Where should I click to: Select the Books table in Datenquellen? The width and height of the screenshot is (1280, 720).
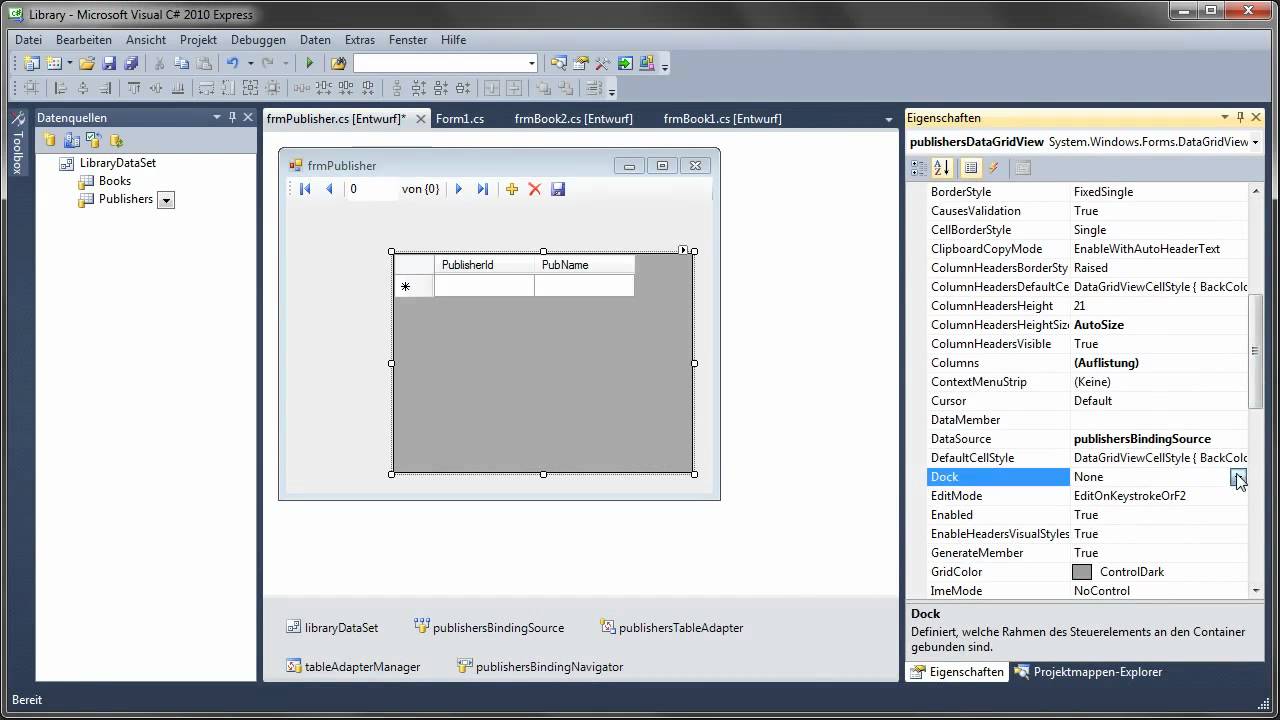(x=105, y=181)
